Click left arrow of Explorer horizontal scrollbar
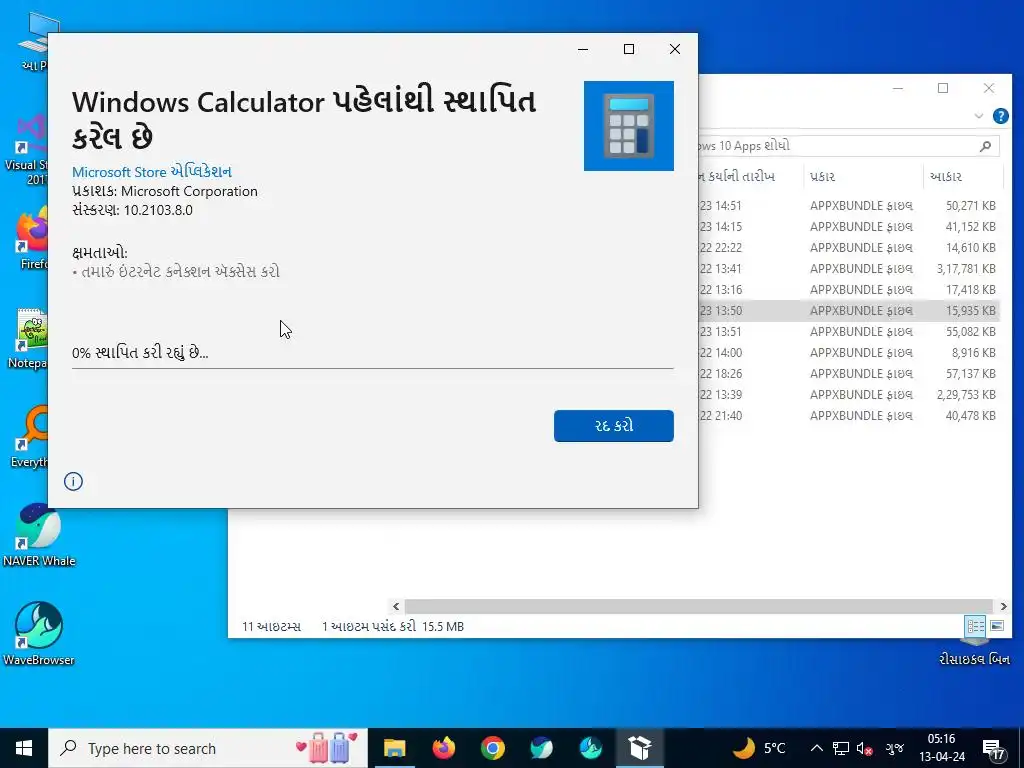1024x768 pixels. pos(396,607)
